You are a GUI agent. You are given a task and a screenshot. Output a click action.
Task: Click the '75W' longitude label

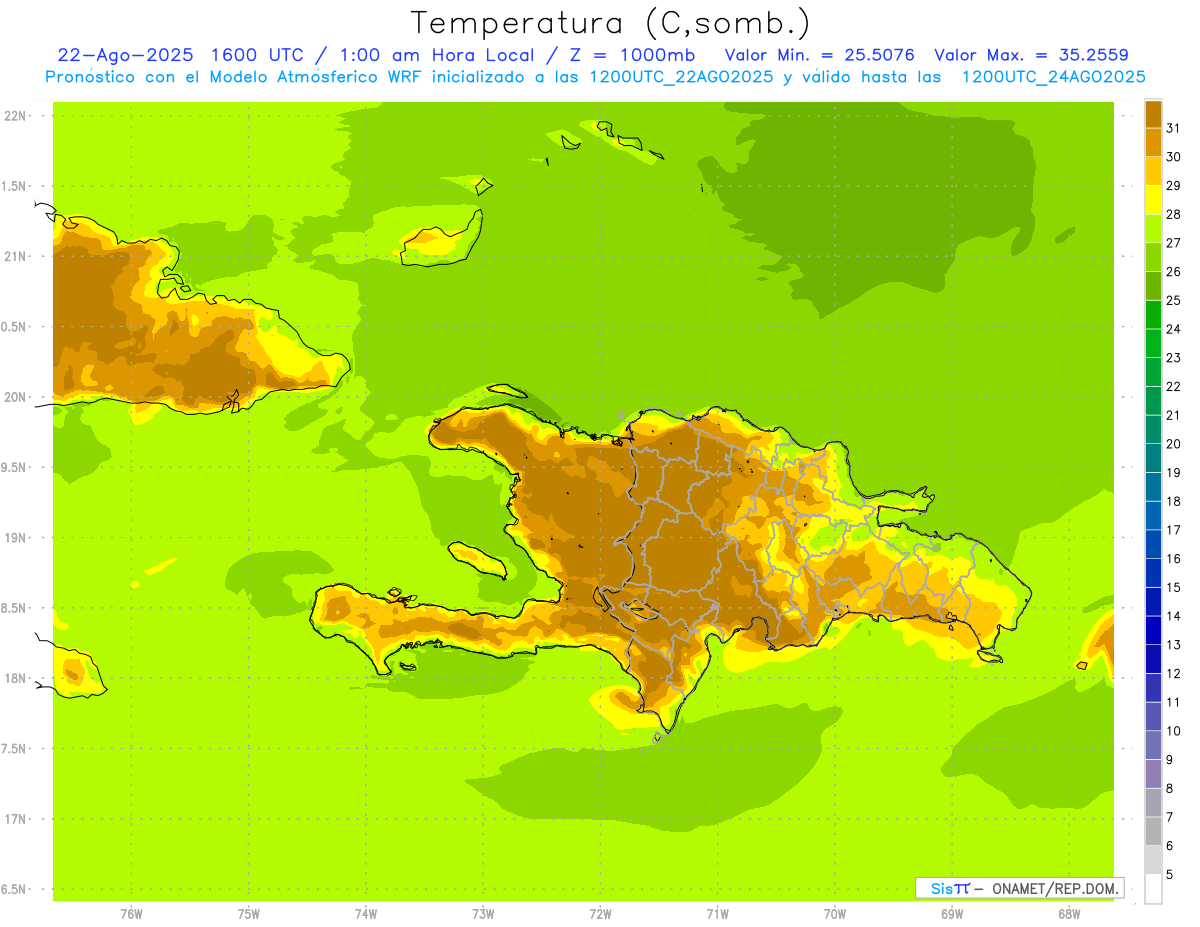(x=249, y=914)
